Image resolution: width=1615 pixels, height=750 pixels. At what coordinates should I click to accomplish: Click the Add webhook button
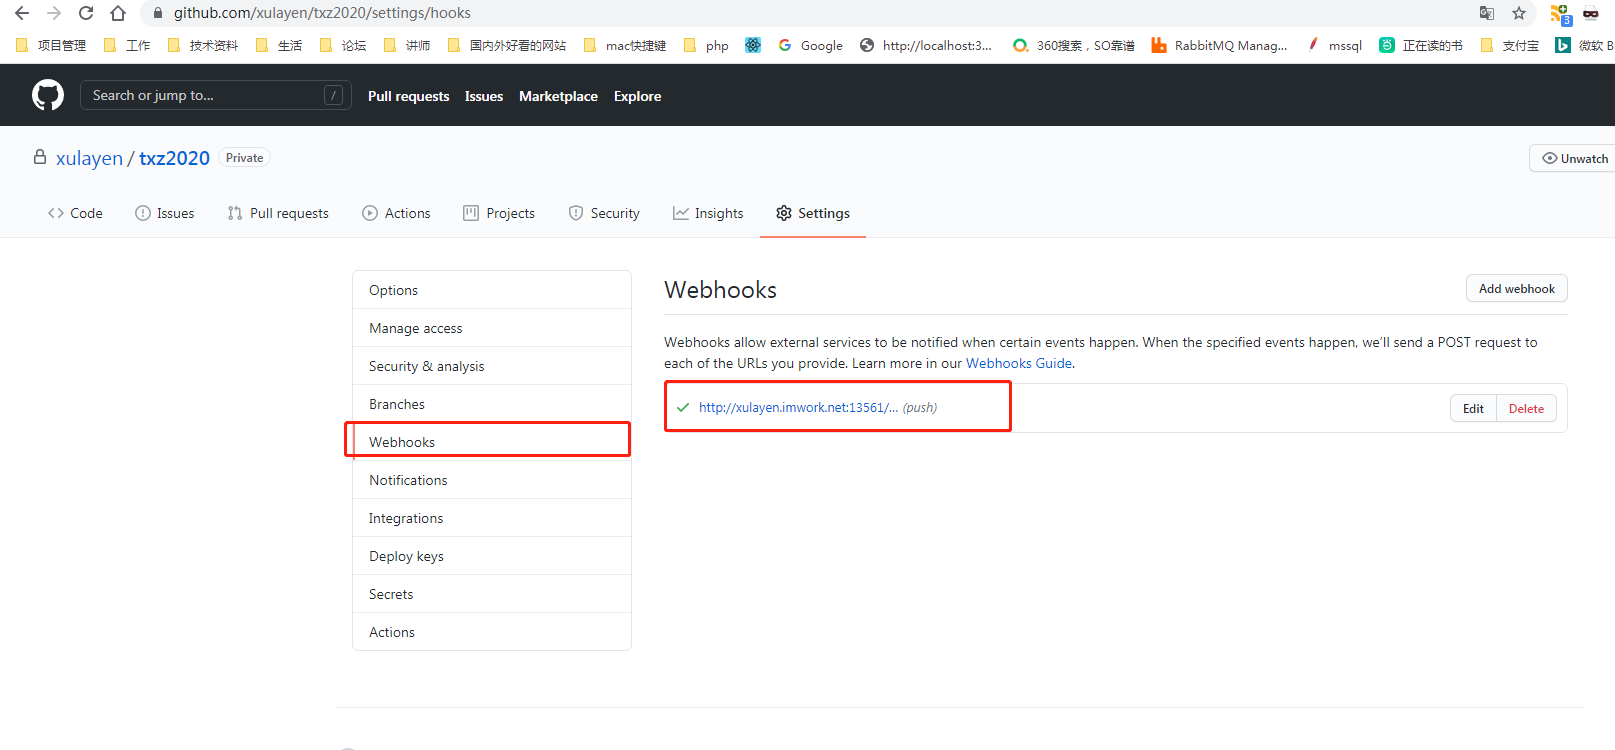[x=1517, y=288]
